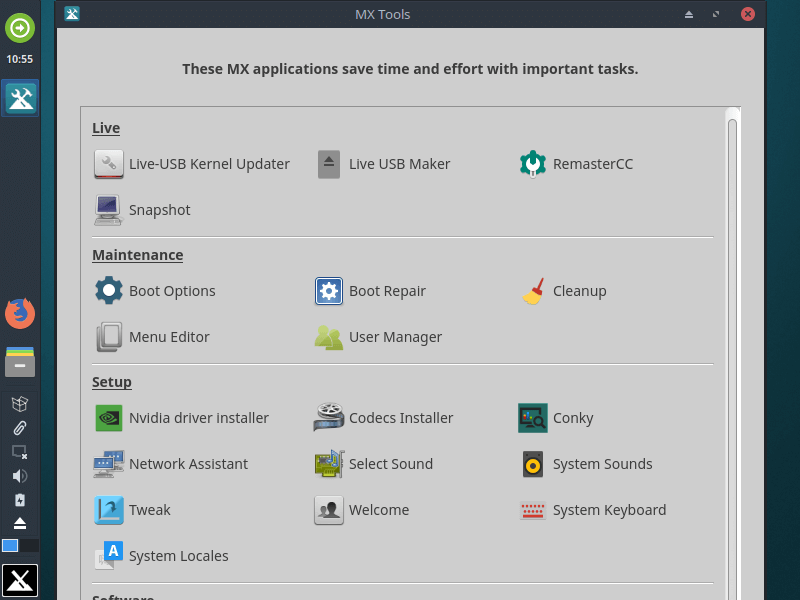The image size is (800, 600).
Task: Run the Cleanup utility
Action: coord(580,291)
